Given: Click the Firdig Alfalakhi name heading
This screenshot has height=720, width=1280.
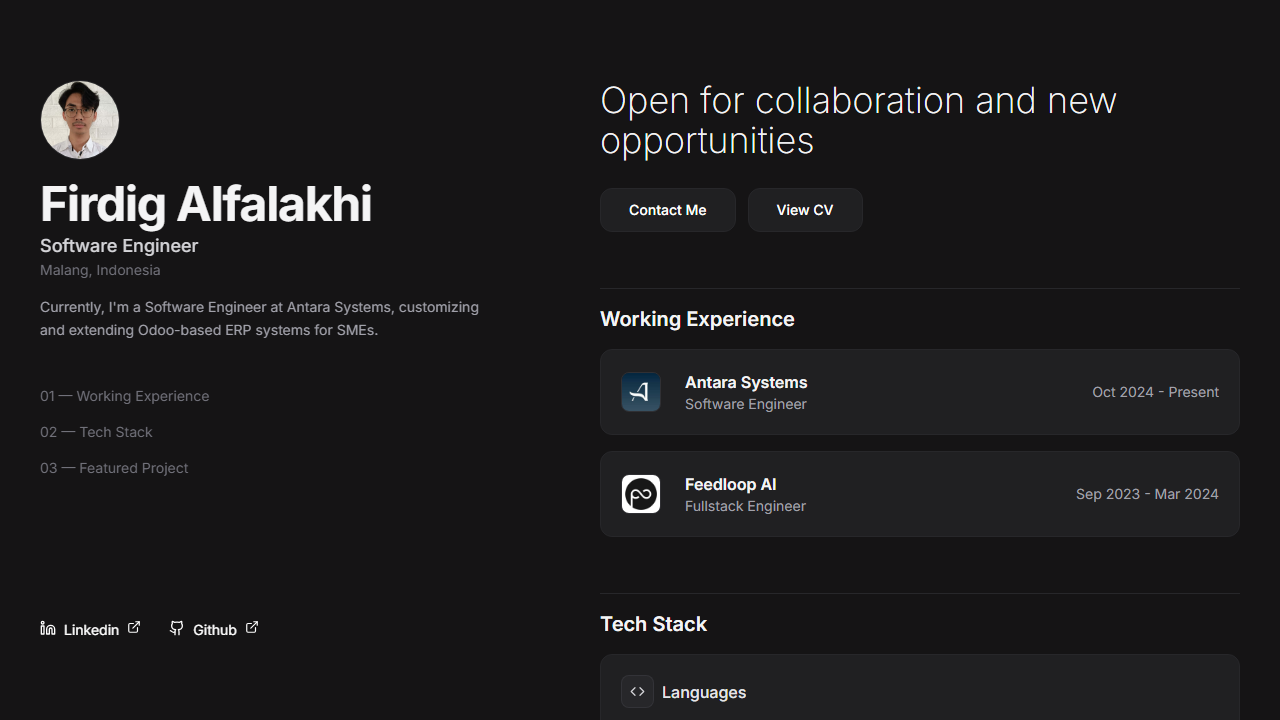Looking at the screenshot, I should [206, 204].
